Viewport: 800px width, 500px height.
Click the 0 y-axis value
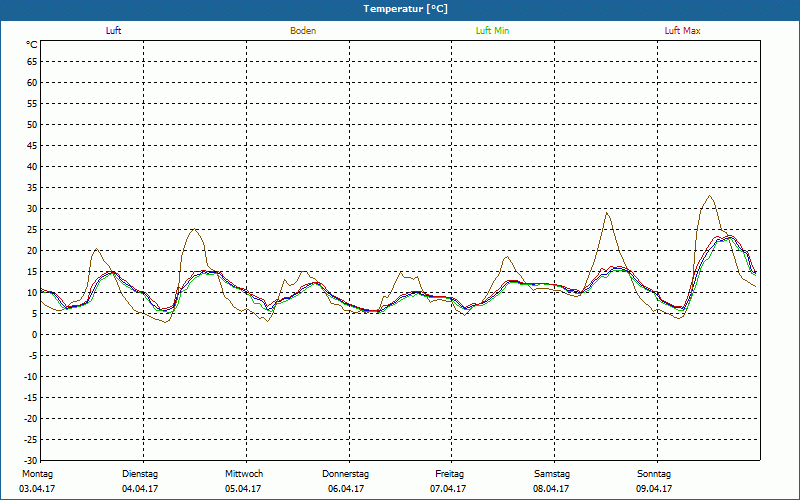pyautogui.click(x=35, y=335)
